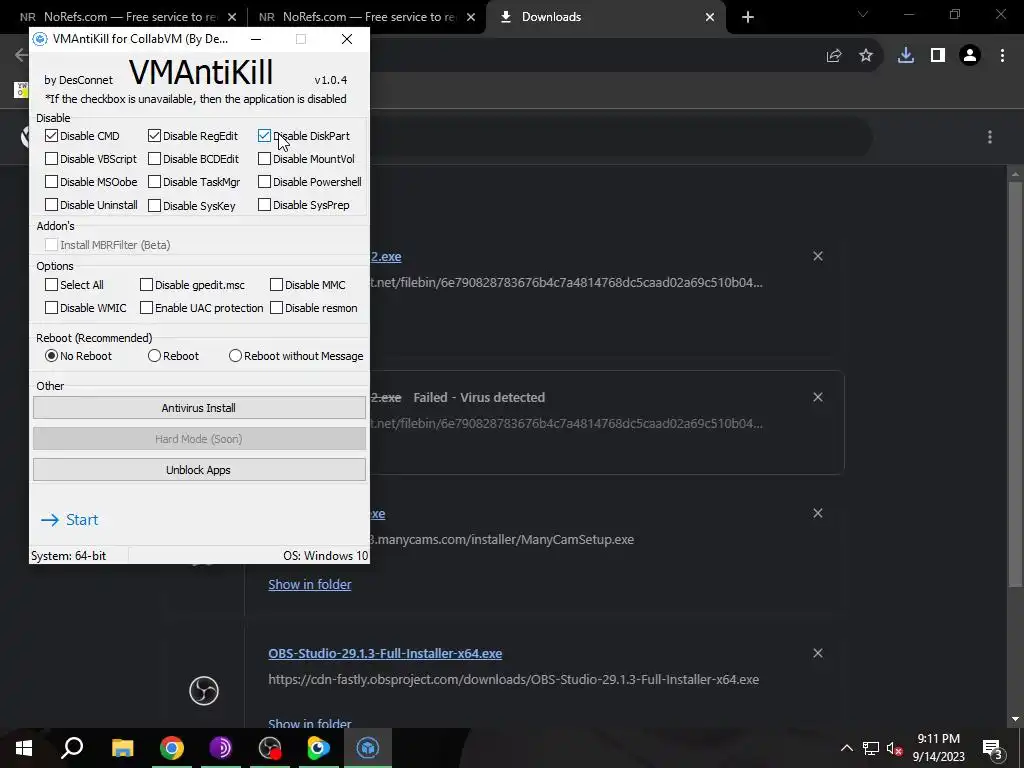The width and height of the screenshot is (1024, 768).
Task: Click the Unblock Apps button
Action: [199, 470]
